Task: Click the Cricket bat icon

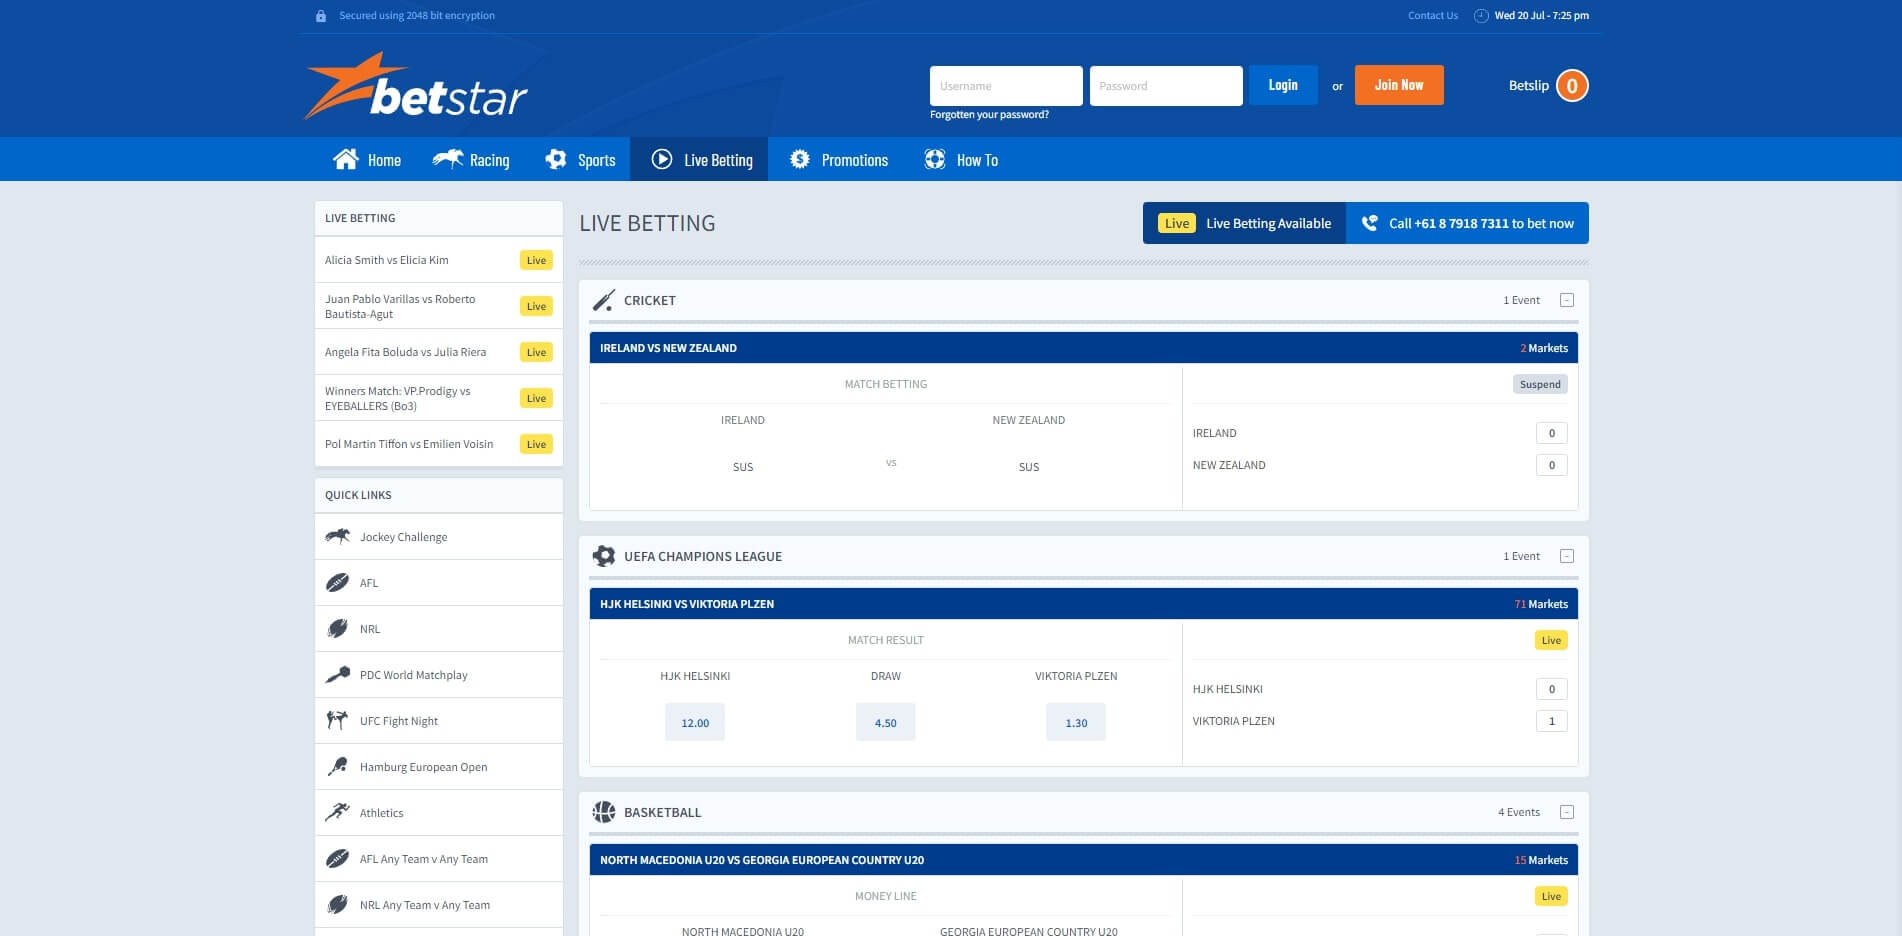Action: coord(603,300)
